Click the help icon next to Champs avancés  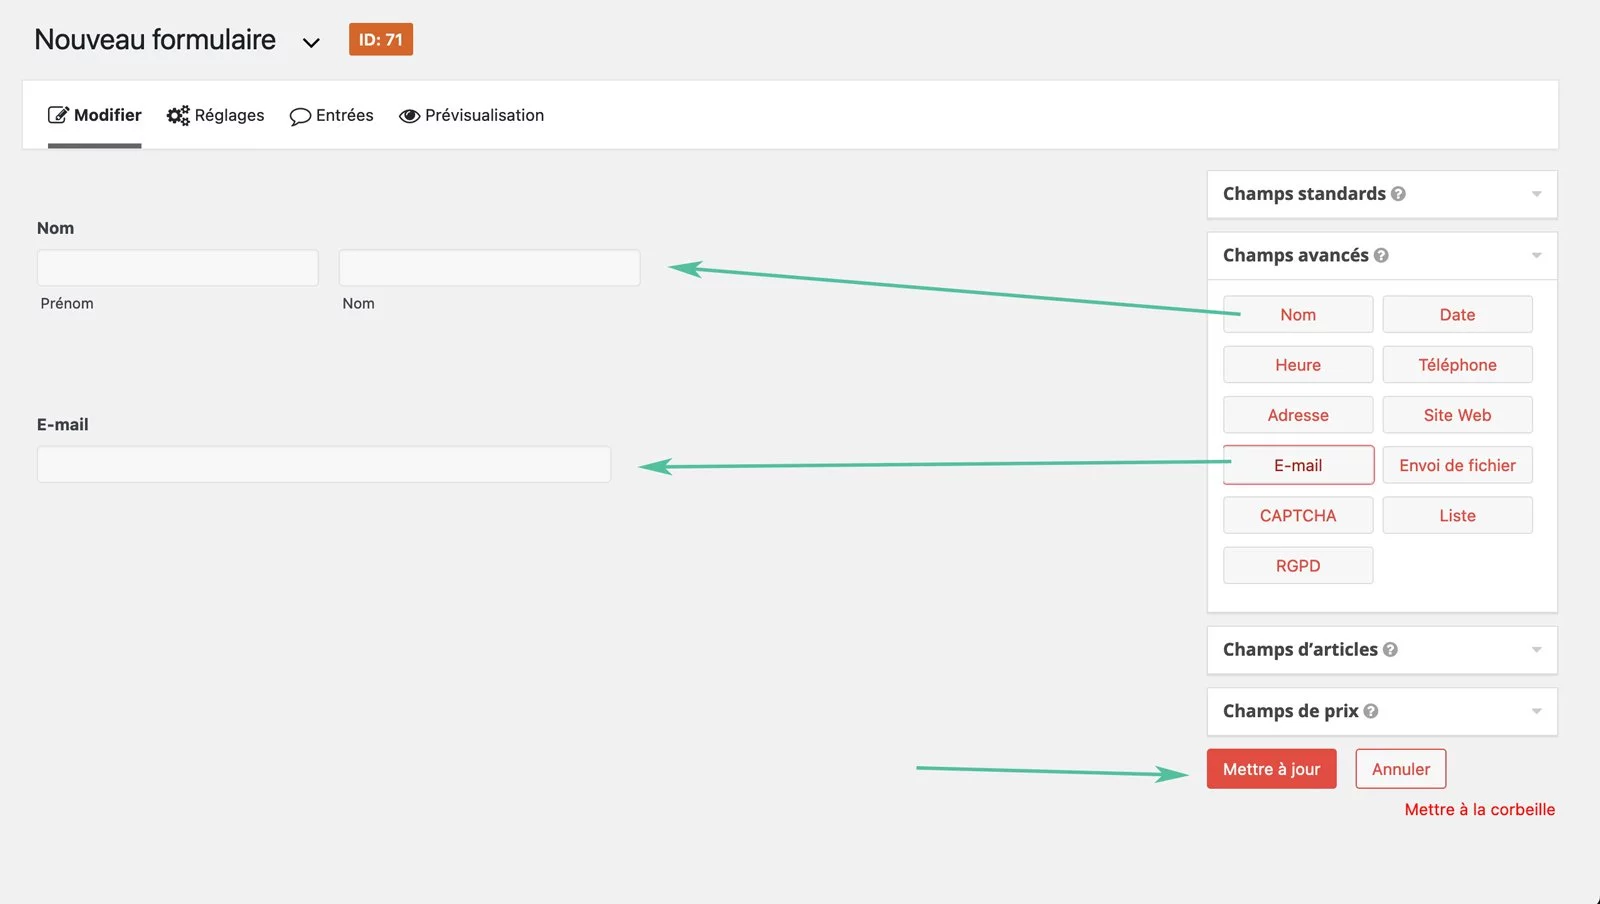click(1382, 255)
